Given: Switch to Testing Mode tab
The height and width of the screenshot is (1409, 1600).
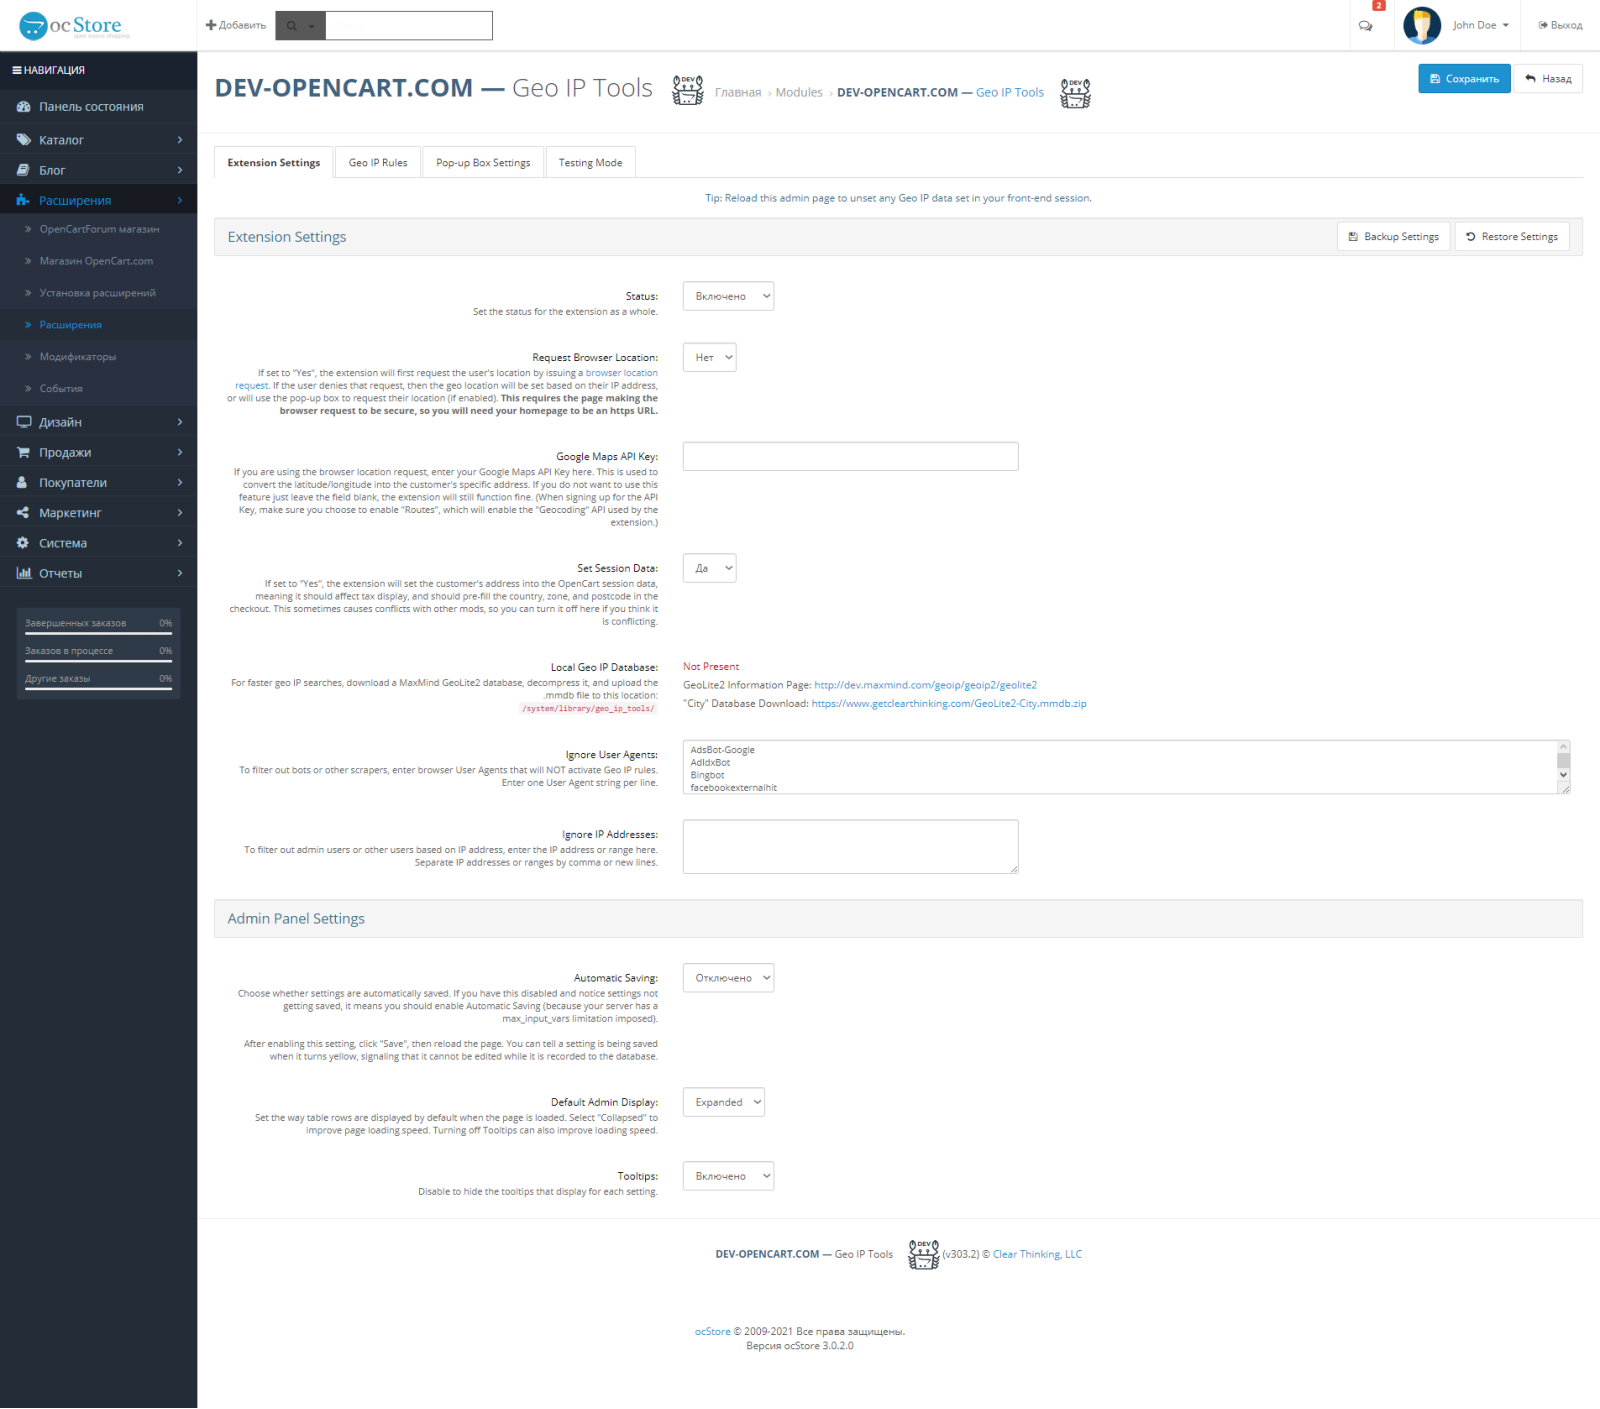Looking at the screenshot, I should pyautogui.click(x=590, y=163).
